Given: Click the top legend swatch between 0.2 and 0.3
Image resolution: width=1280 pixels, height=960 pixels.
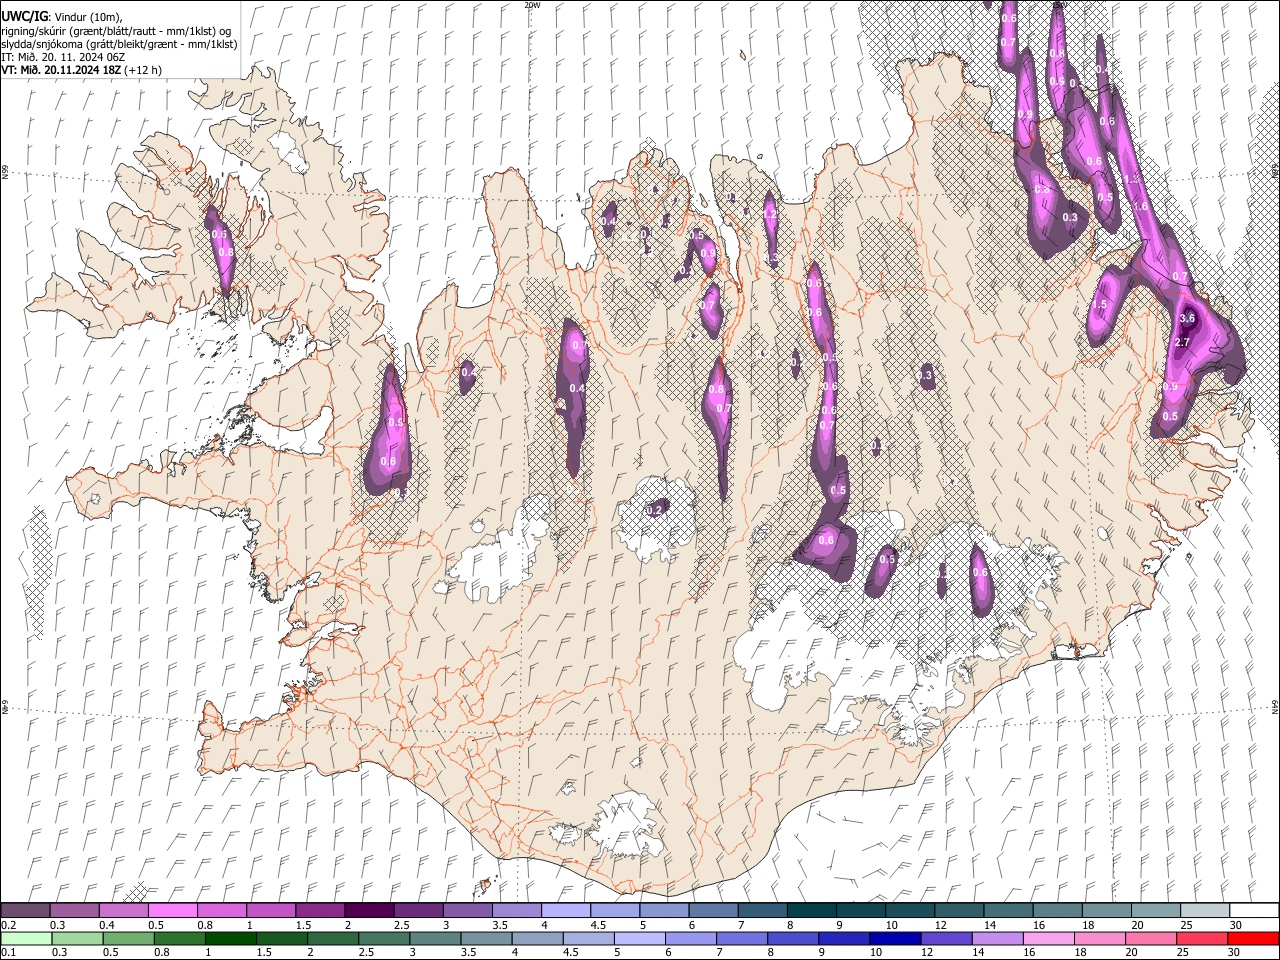Looking at the screenshot, I should (x=26, y=911).
